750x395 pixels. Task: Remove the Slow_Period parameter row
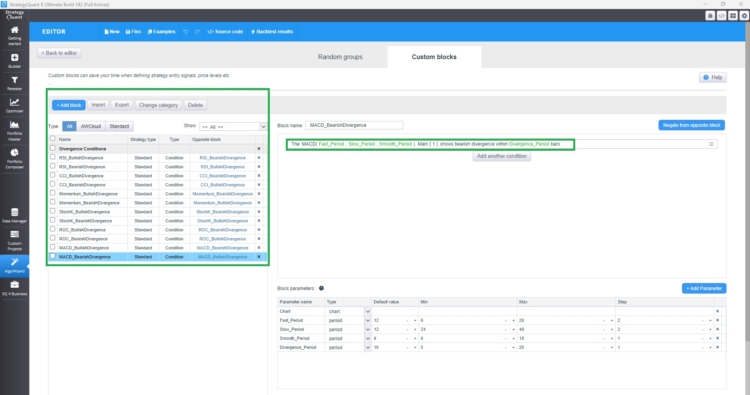717,329
